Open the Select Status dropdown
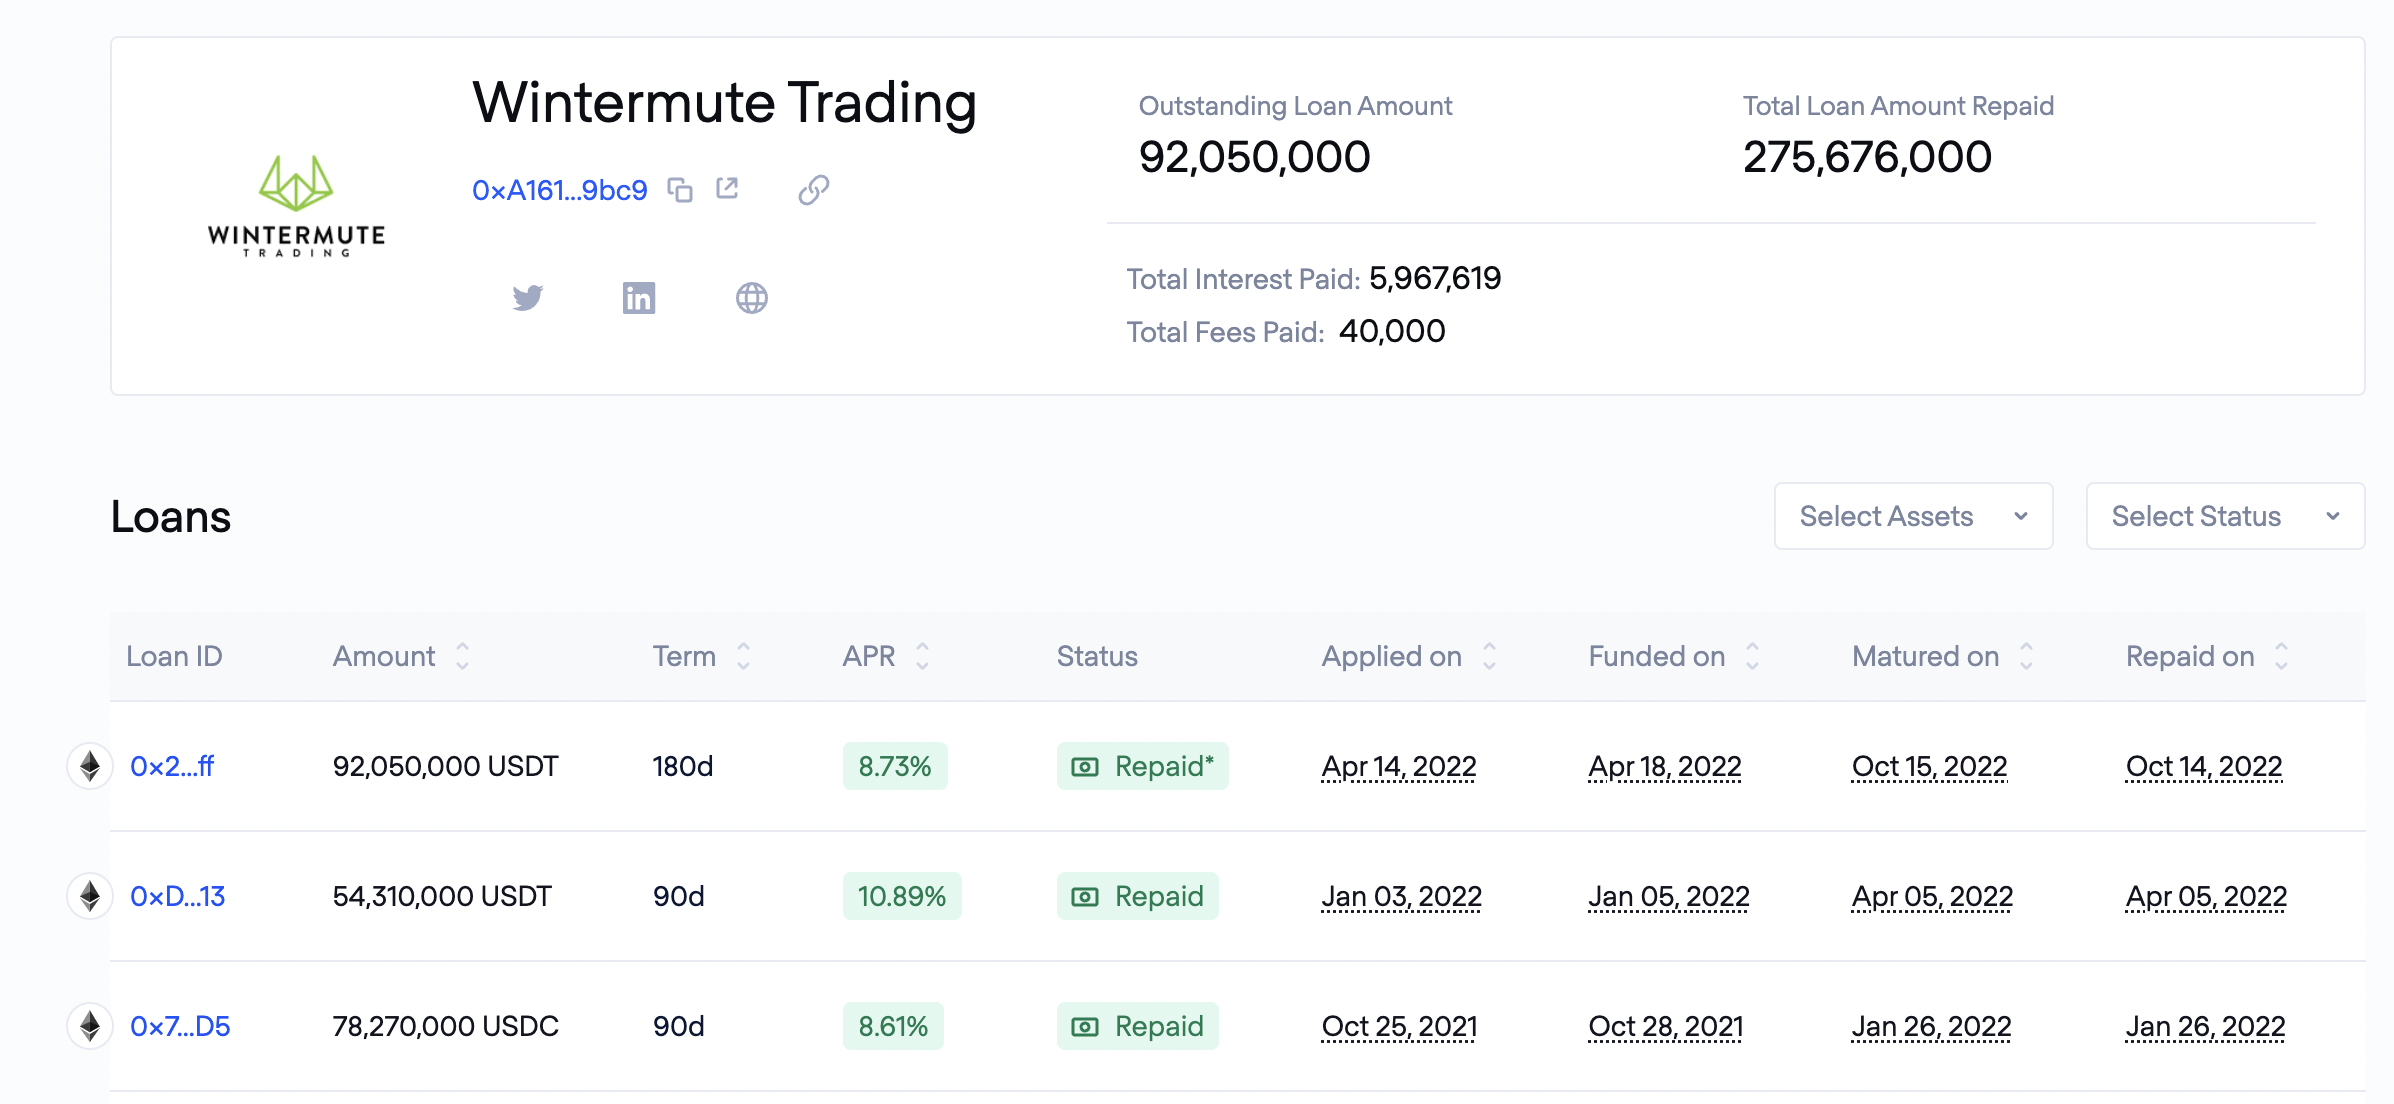The image size is (2394, 1104). coord(2225,516)
